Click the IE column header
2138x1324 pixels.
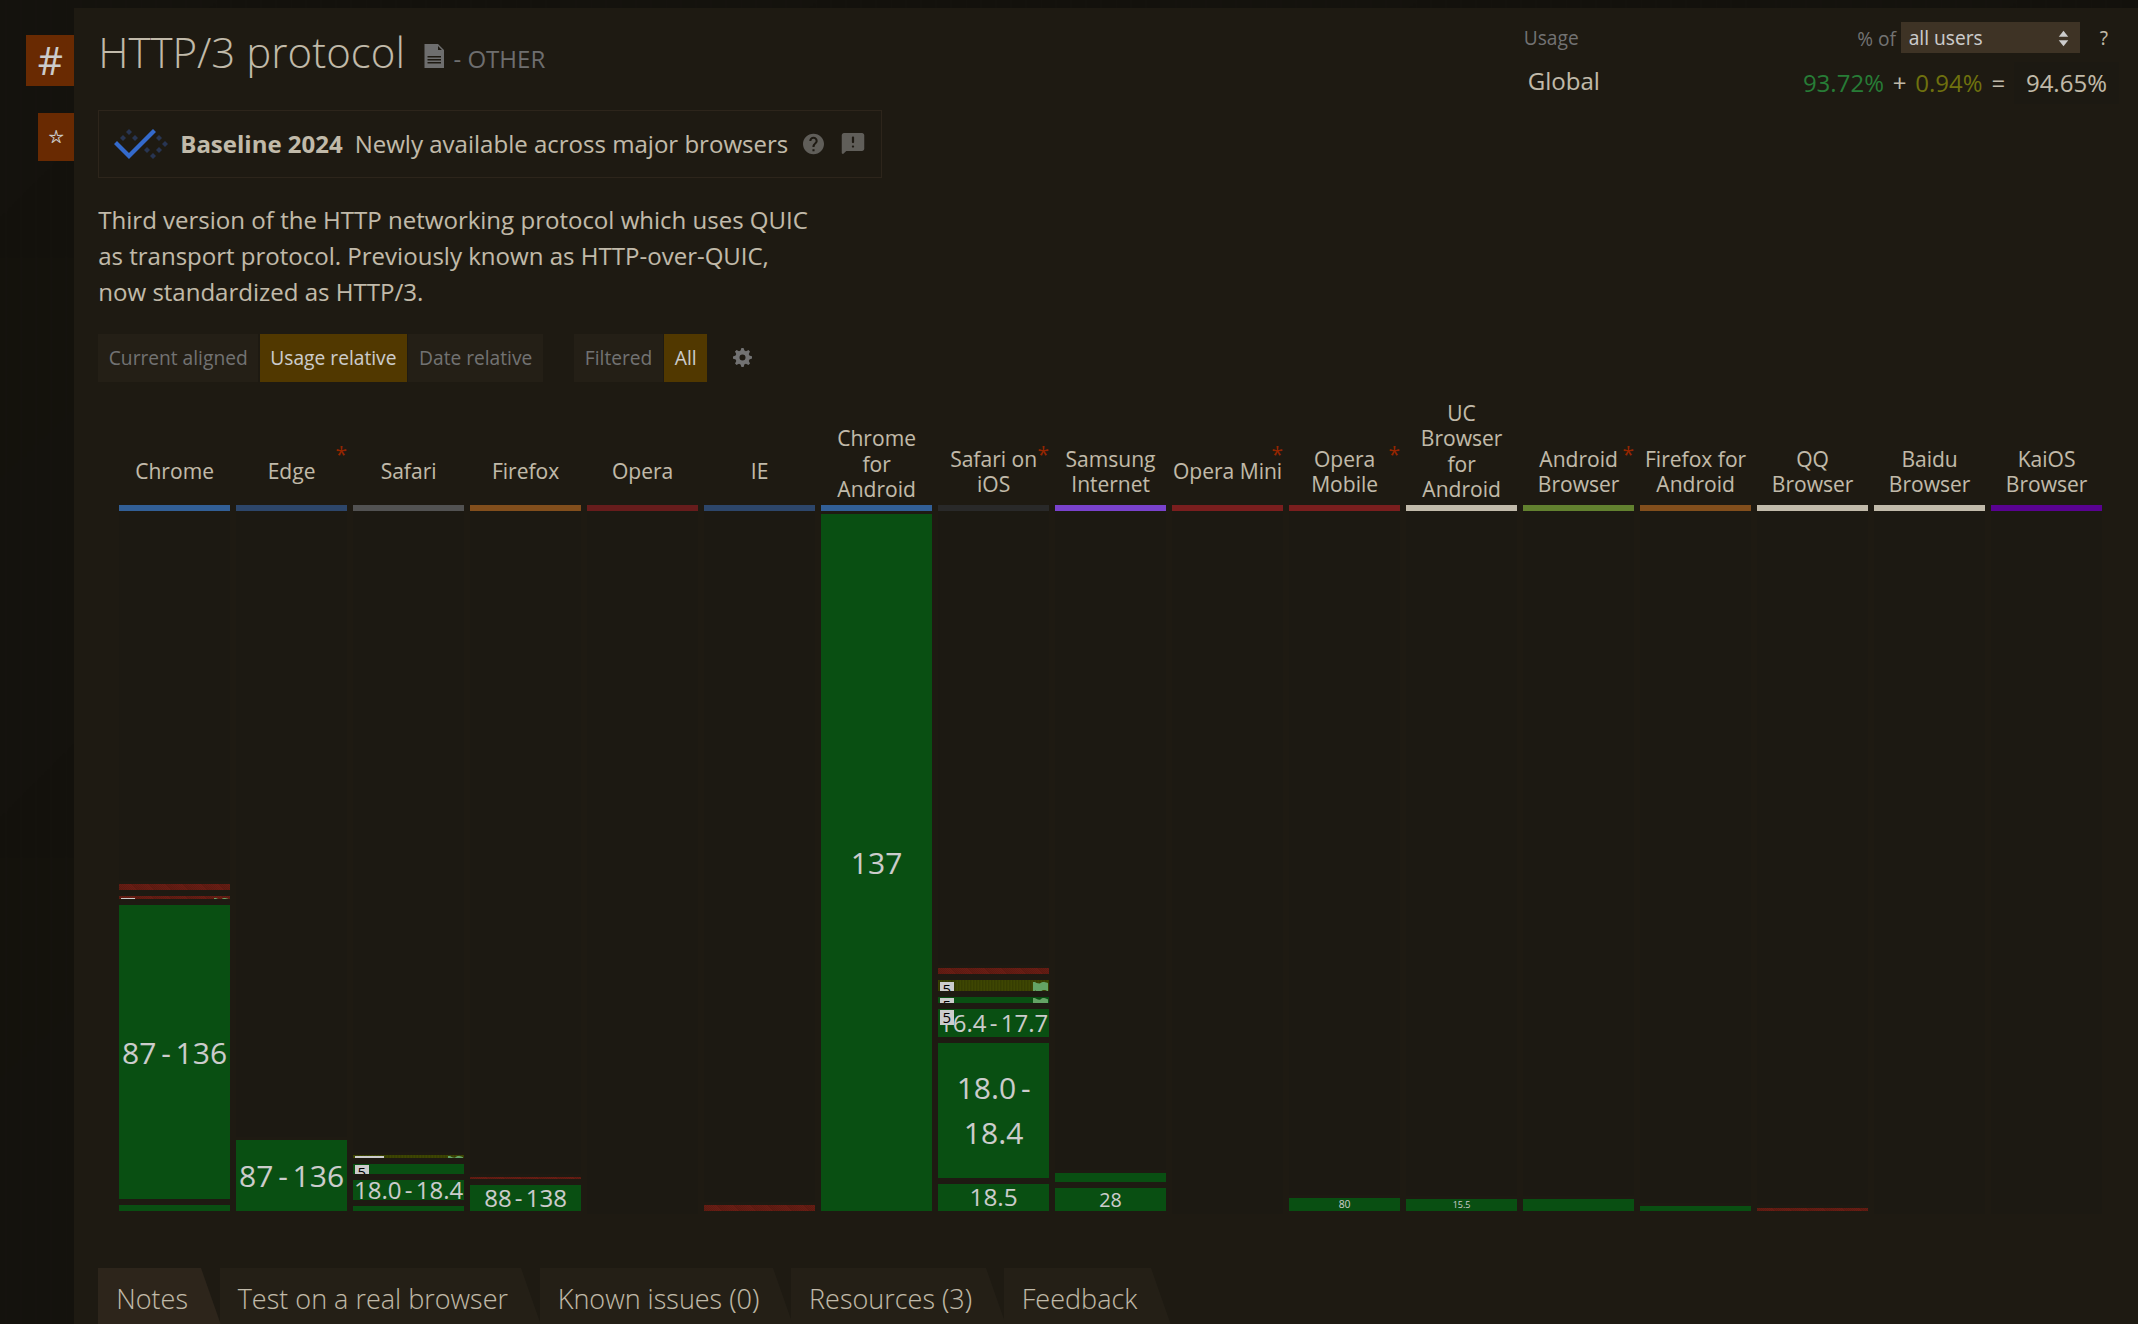[x=759, y=471]
